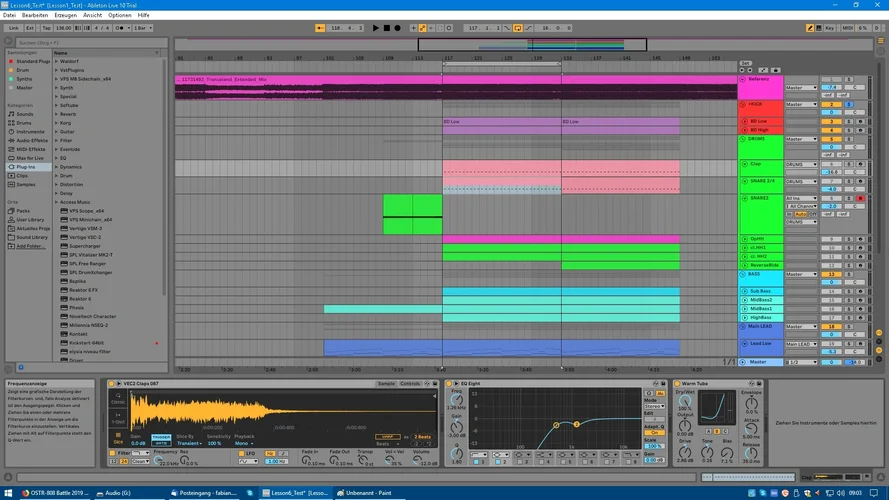
Task: Open the Samples category in the browser
Action: pos(26,184)
